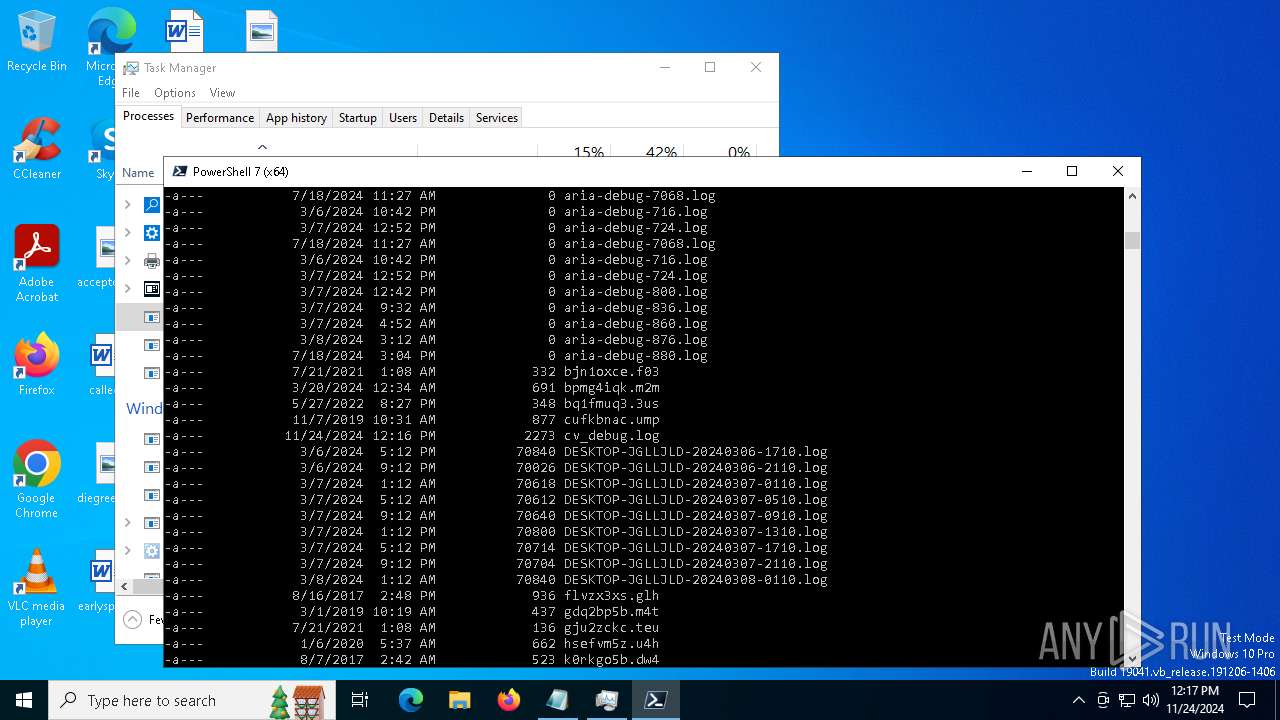1280x720 pixels.
Task: Launch VLC media player desktop shortcut
Action: pos(37,587)
